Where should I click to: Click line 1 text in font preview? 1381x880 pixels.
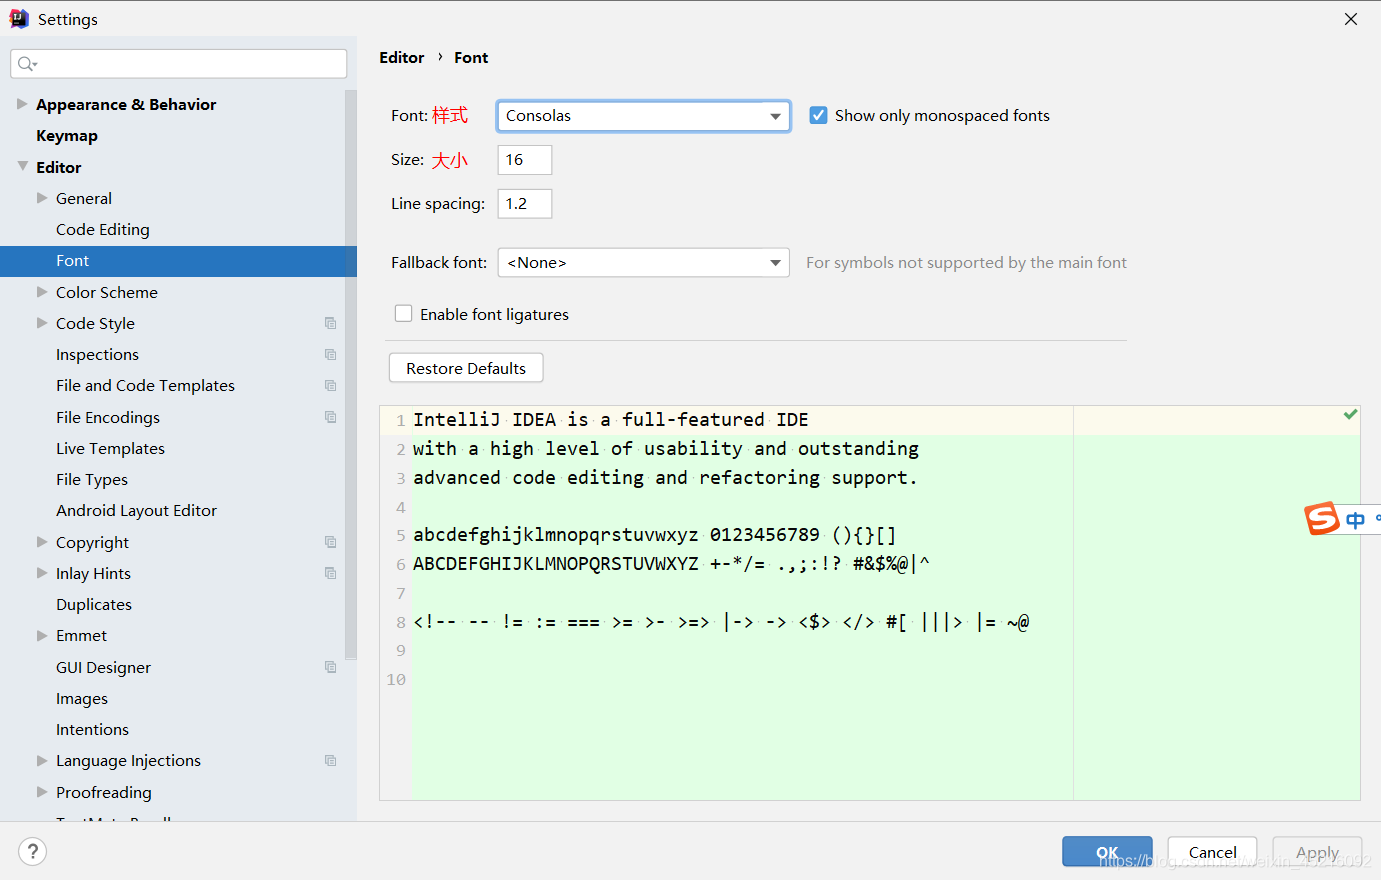(611, 420)
